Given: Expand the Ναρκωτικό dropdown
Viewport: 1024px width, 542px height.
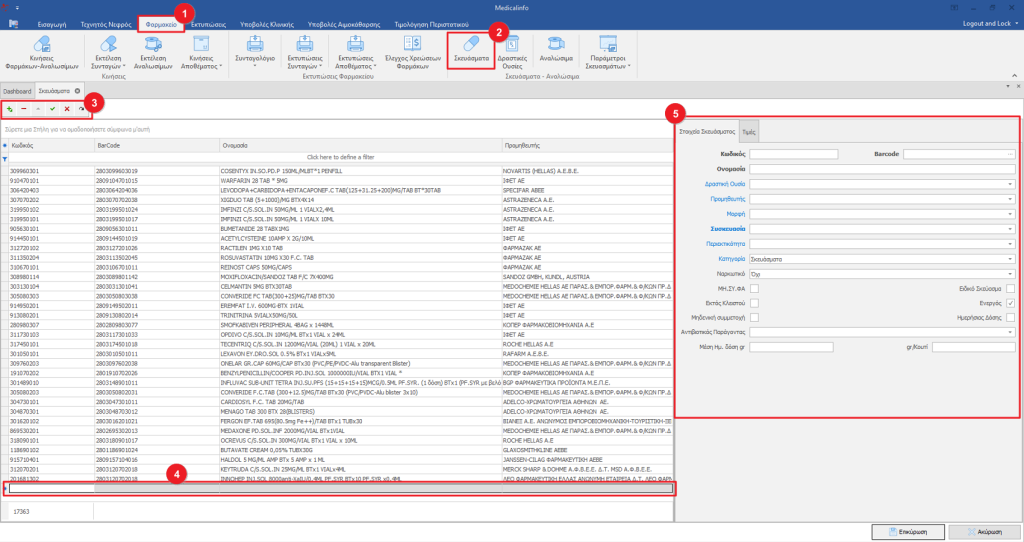Looking at the screenshot, I should [x=1010, y=273].
